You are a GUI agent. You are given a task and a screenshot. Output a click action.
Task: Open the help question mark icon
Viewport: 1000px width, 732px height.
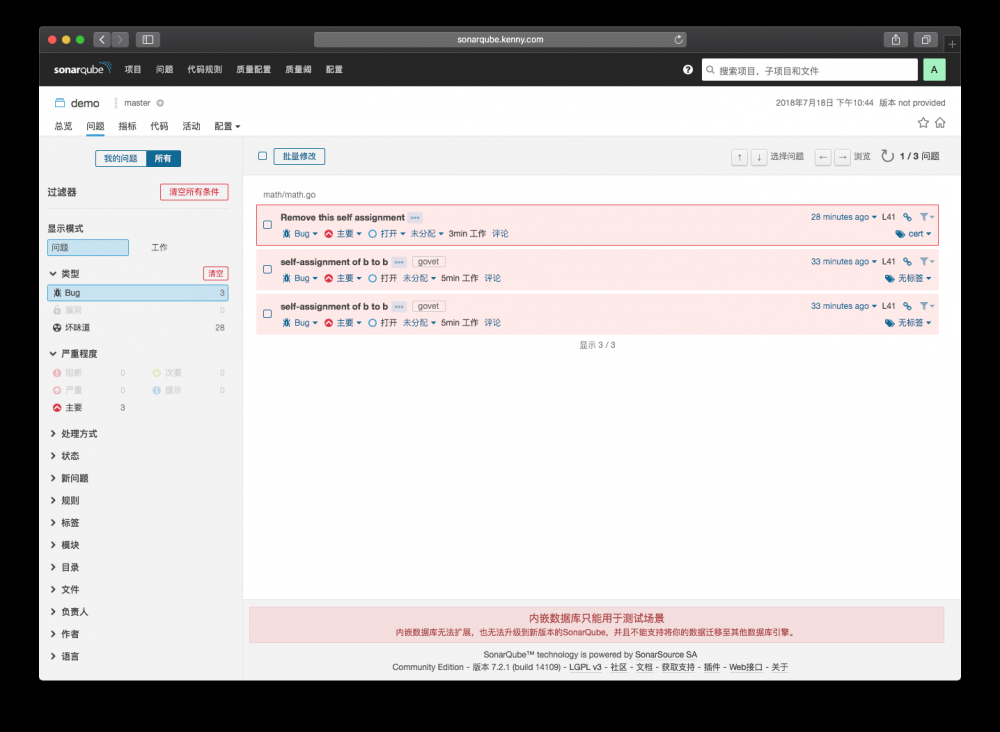point(687,70)
